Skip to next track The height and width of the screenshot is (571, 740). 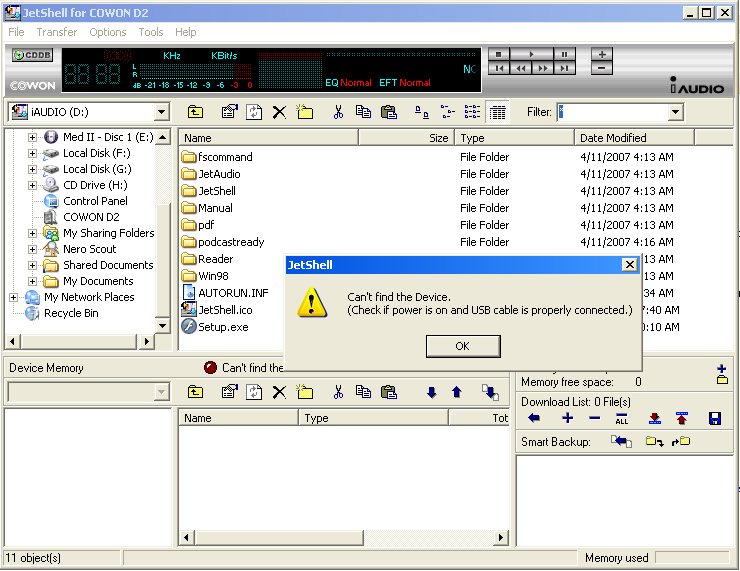[564, 68]
